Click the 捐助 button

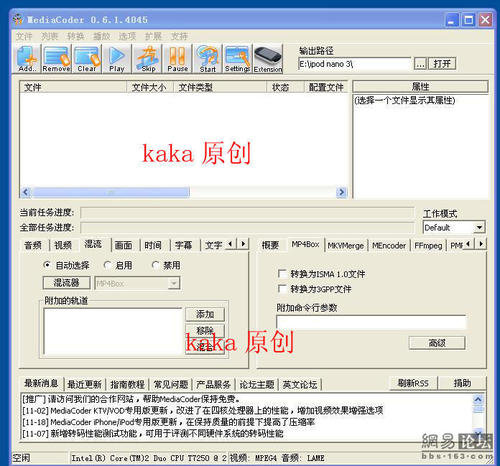coord(462,383)
